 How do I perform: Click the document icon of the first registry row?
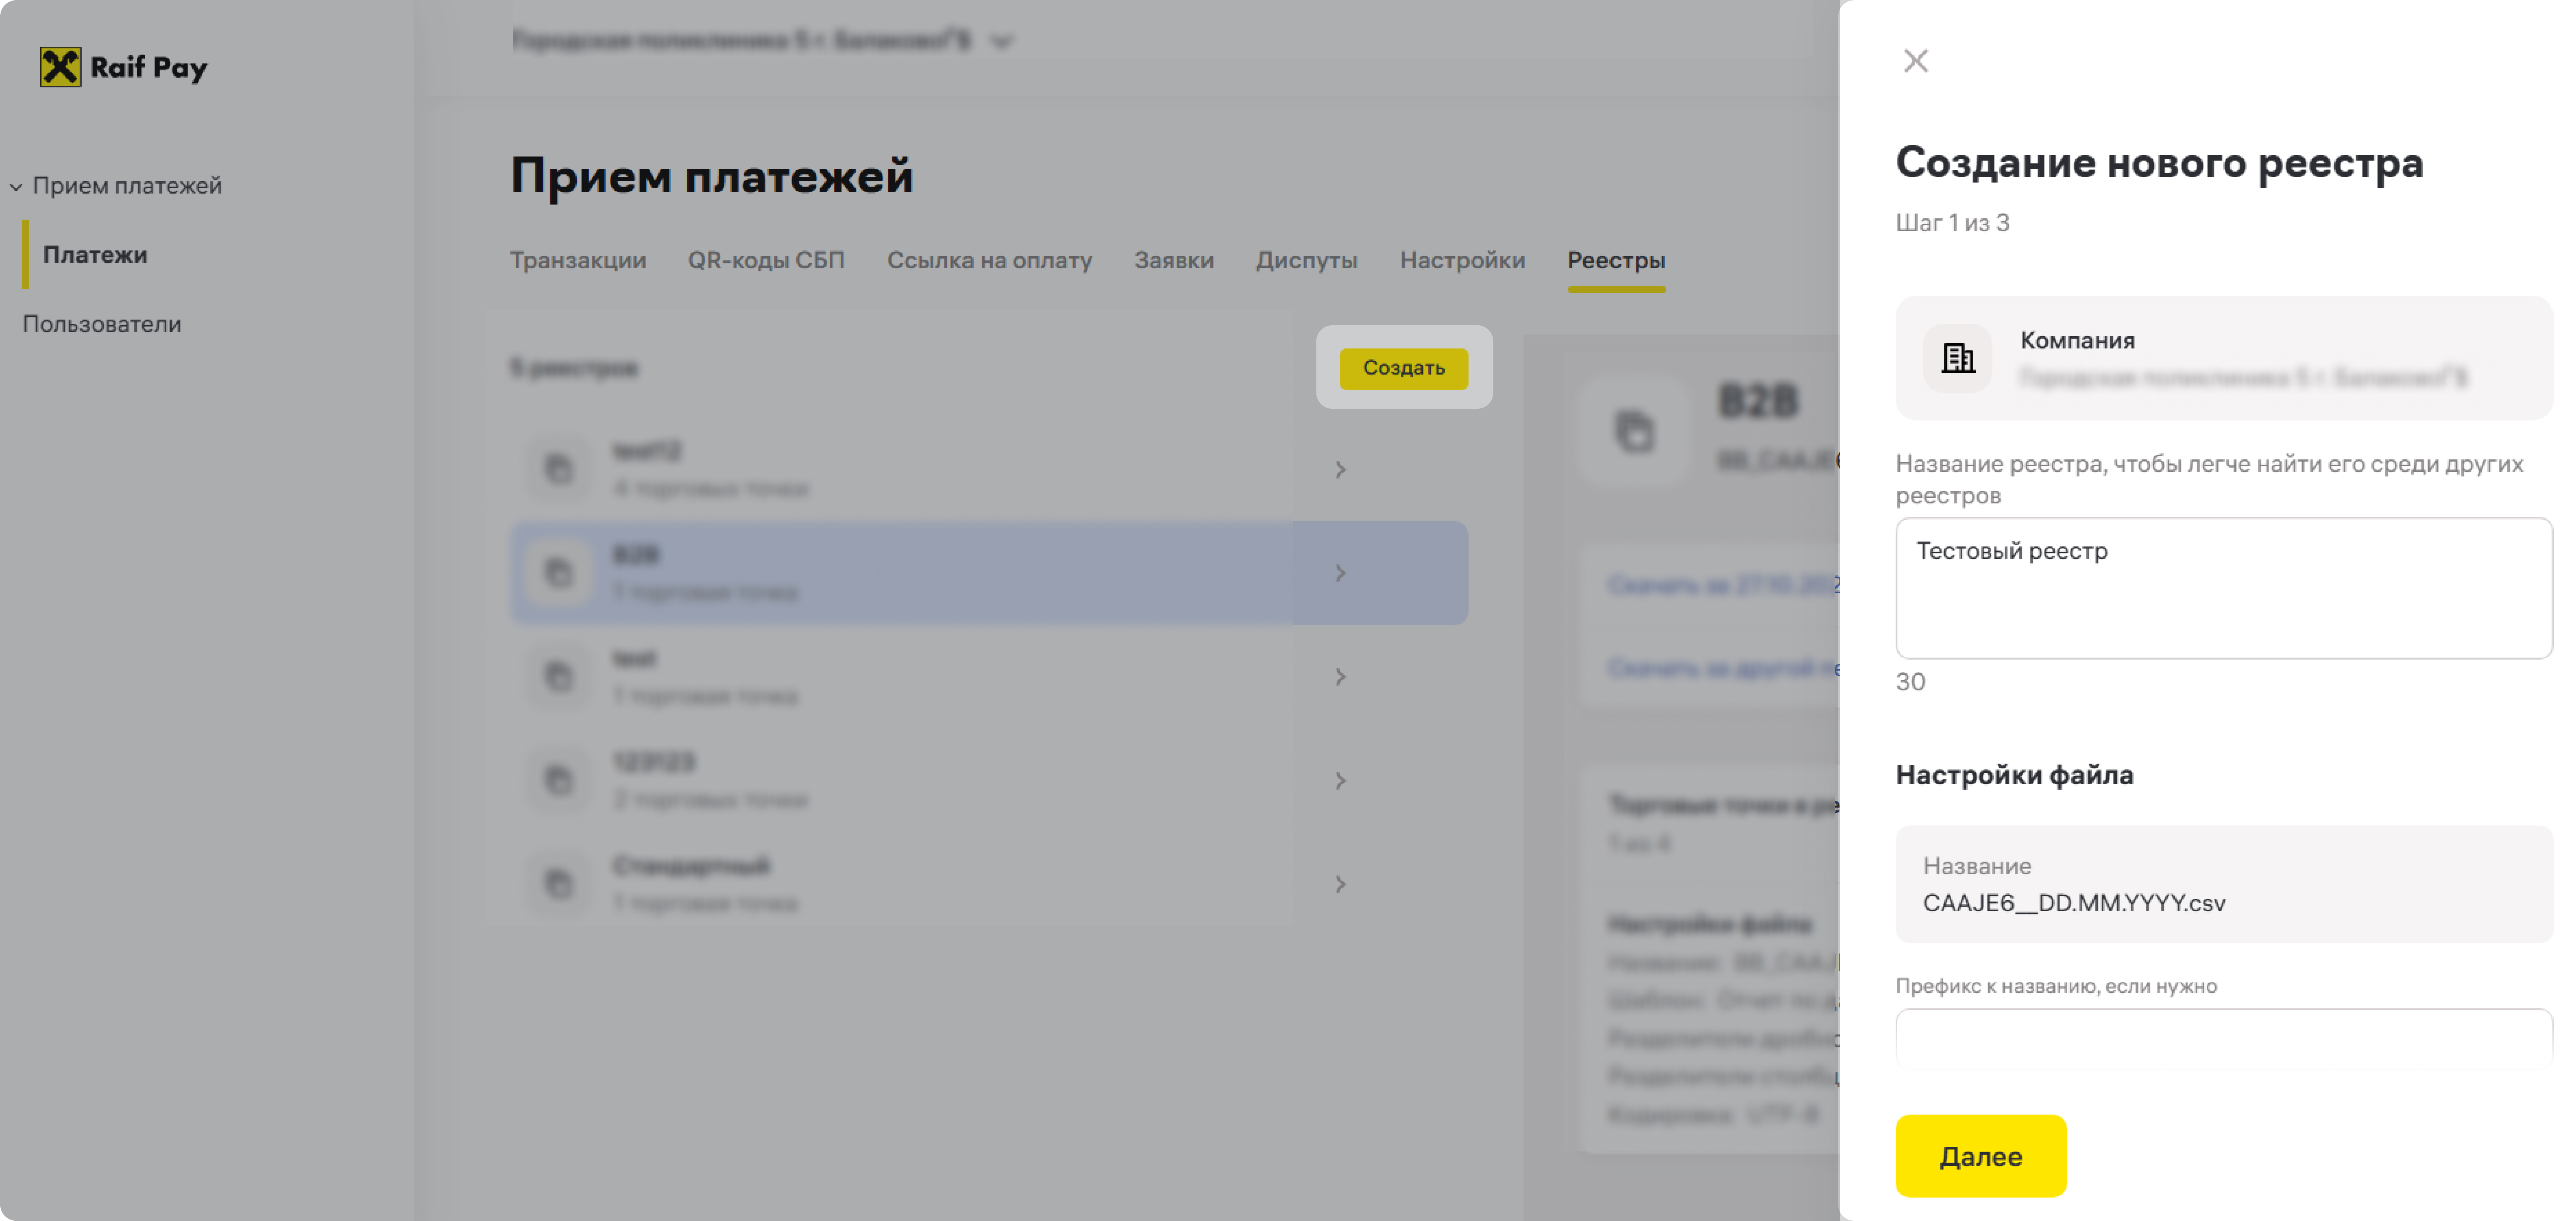(x=558, y=468)
